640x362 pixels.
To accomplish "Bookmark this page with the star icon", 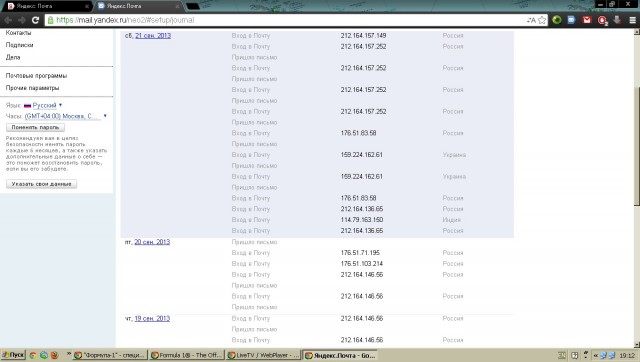I will click(x=542, y=20).
